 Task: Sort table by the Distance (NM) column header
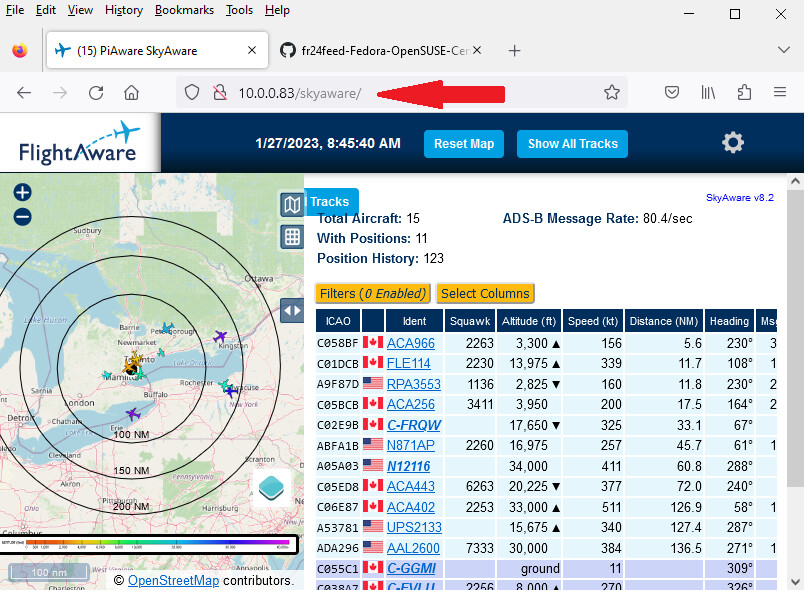click(664, 321)
